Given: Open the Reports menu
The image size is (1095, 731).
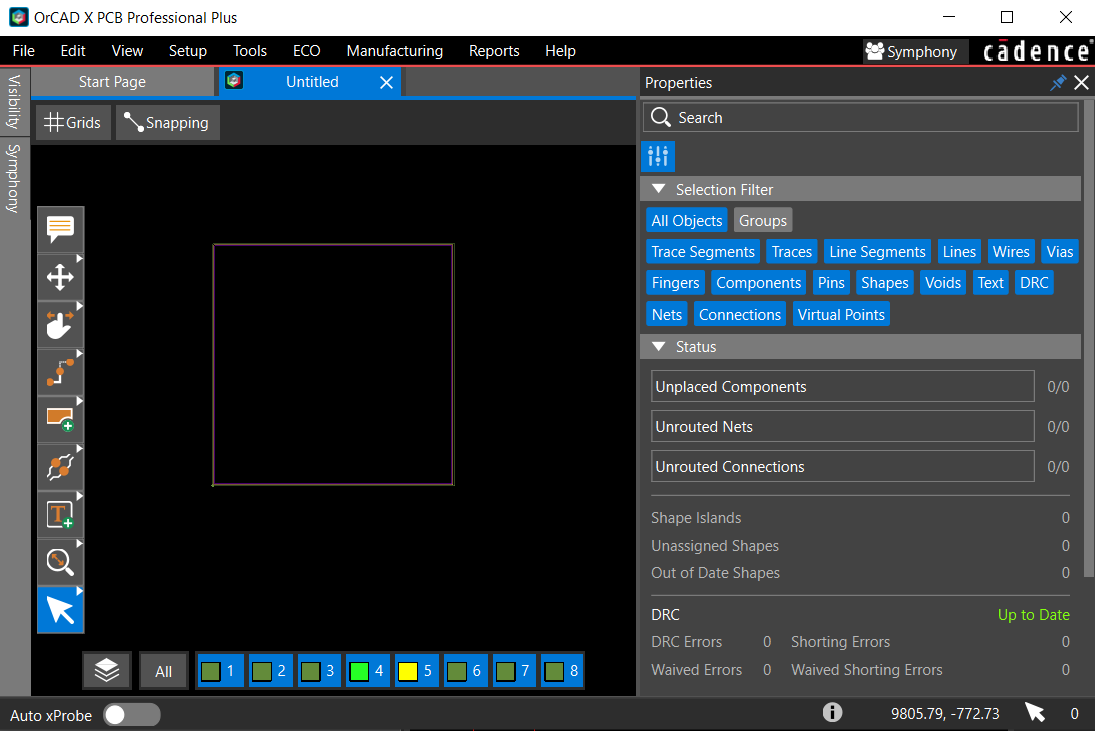Looking at the screenshot, I should 494,51.
